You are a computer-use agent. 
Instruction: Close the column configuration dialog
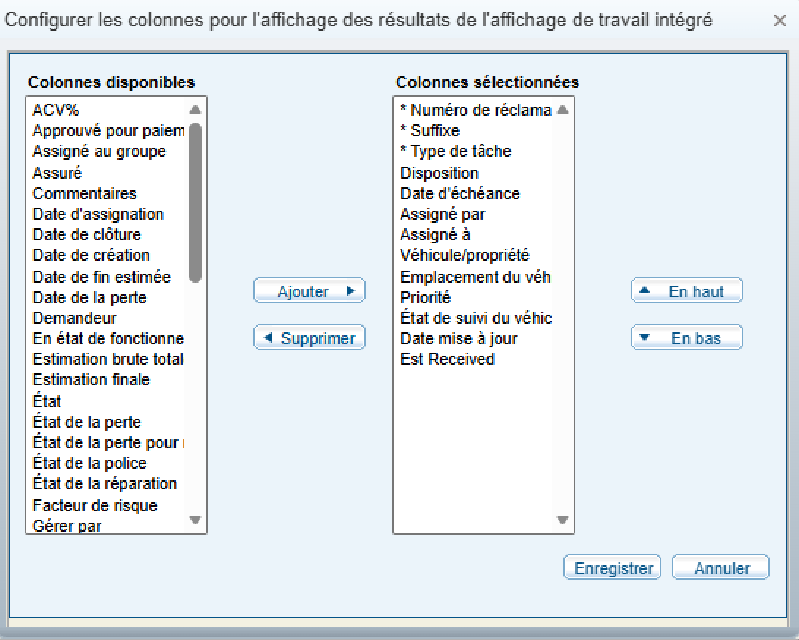click(779, 20)
